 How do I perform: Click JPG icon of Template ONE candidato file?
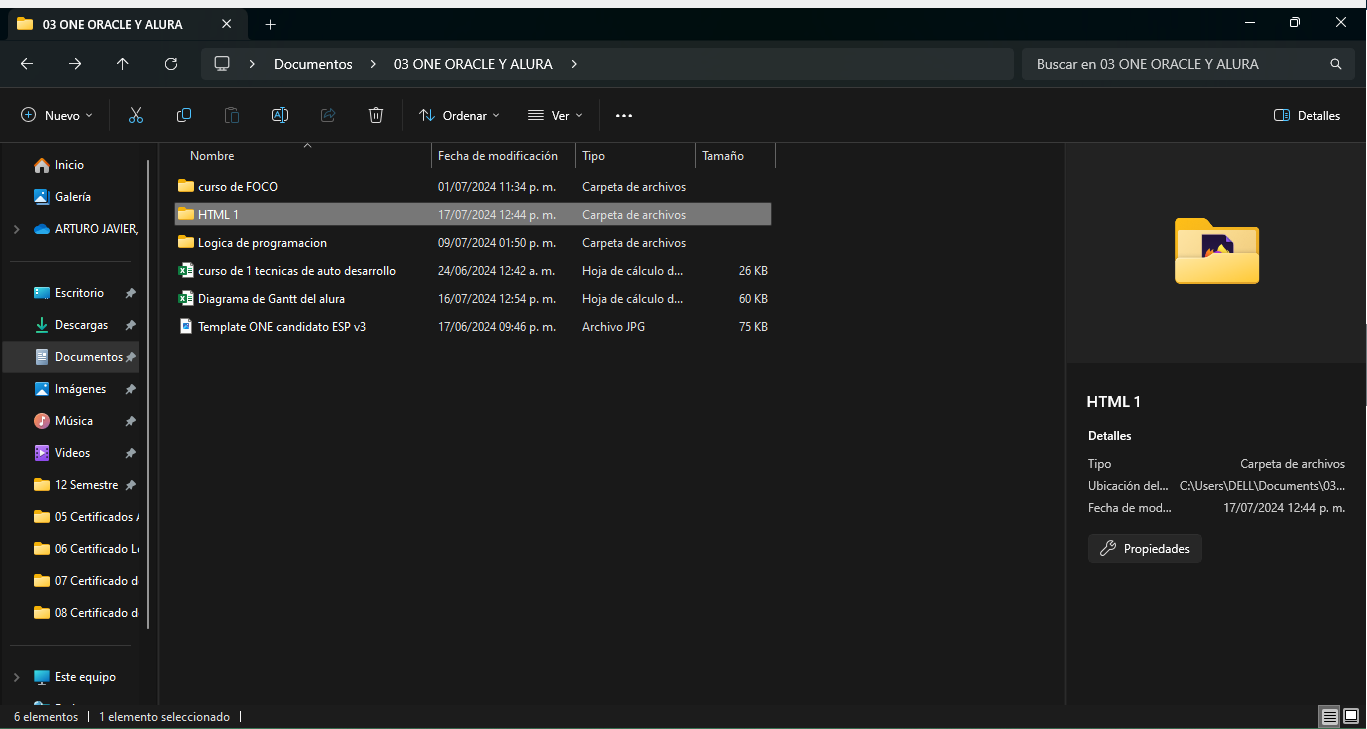[185, 326]
